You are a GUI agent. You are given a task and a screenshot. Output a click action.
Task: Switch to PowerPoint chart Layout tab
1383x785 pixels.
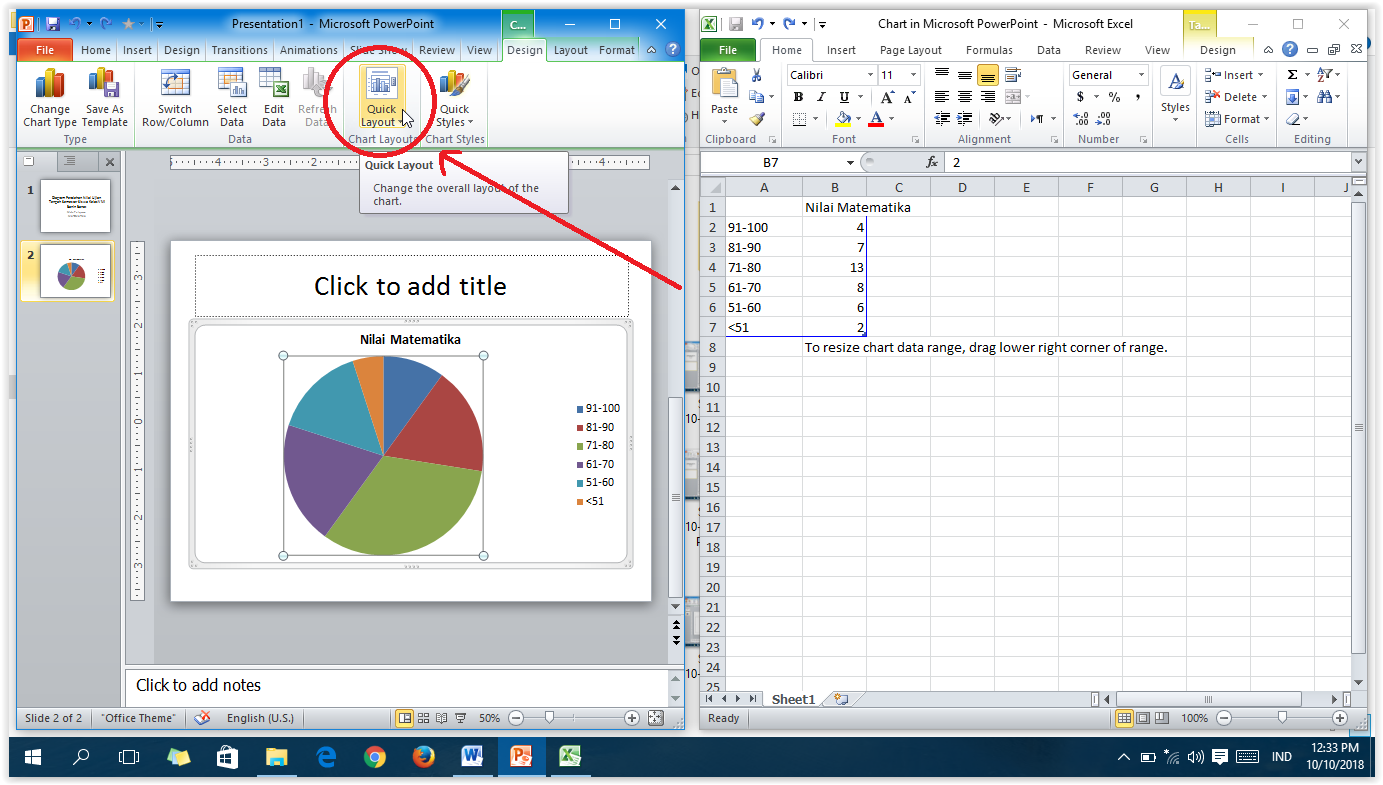coord(571,50)
